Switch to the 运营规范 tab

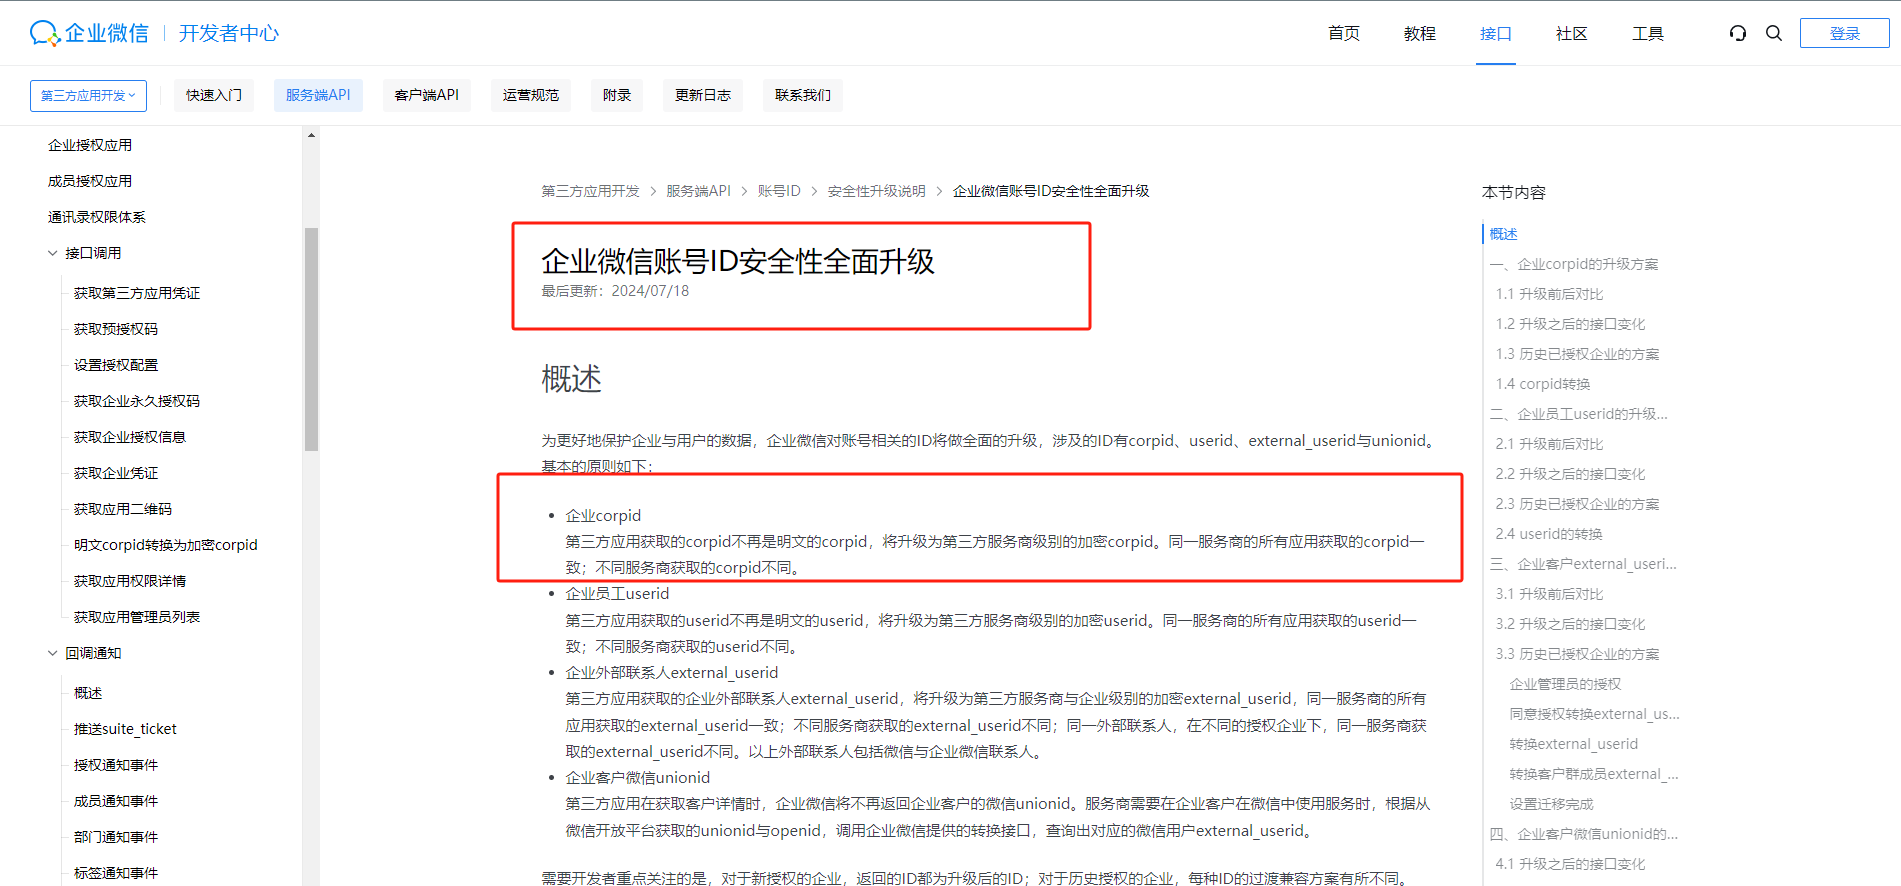click(x=531, y=95)
